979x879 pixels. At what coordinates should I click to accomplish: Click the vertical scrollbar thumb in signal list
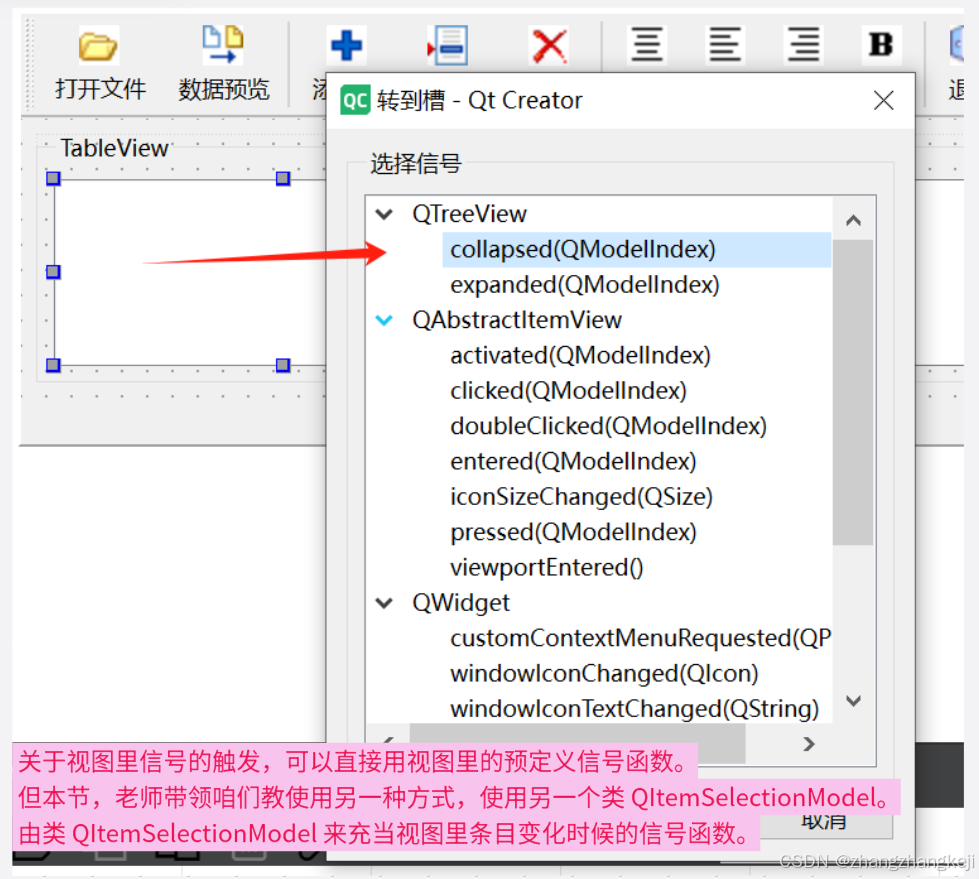(x=853, y=392)
